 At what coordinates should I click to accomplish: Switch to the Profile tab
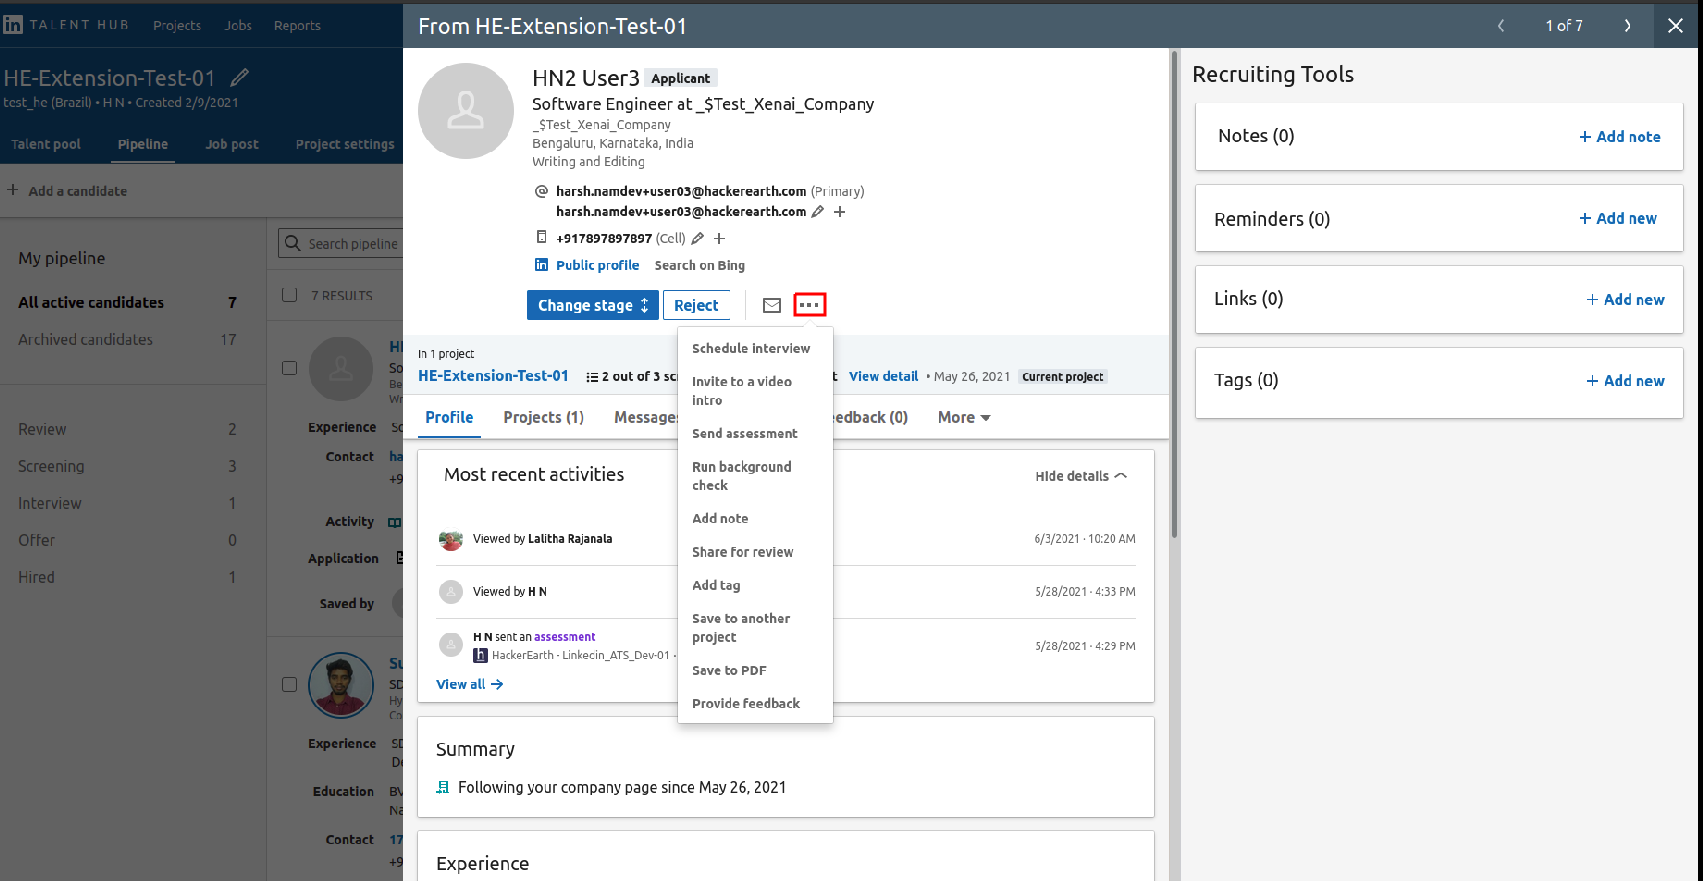click(x=449, y=417)
